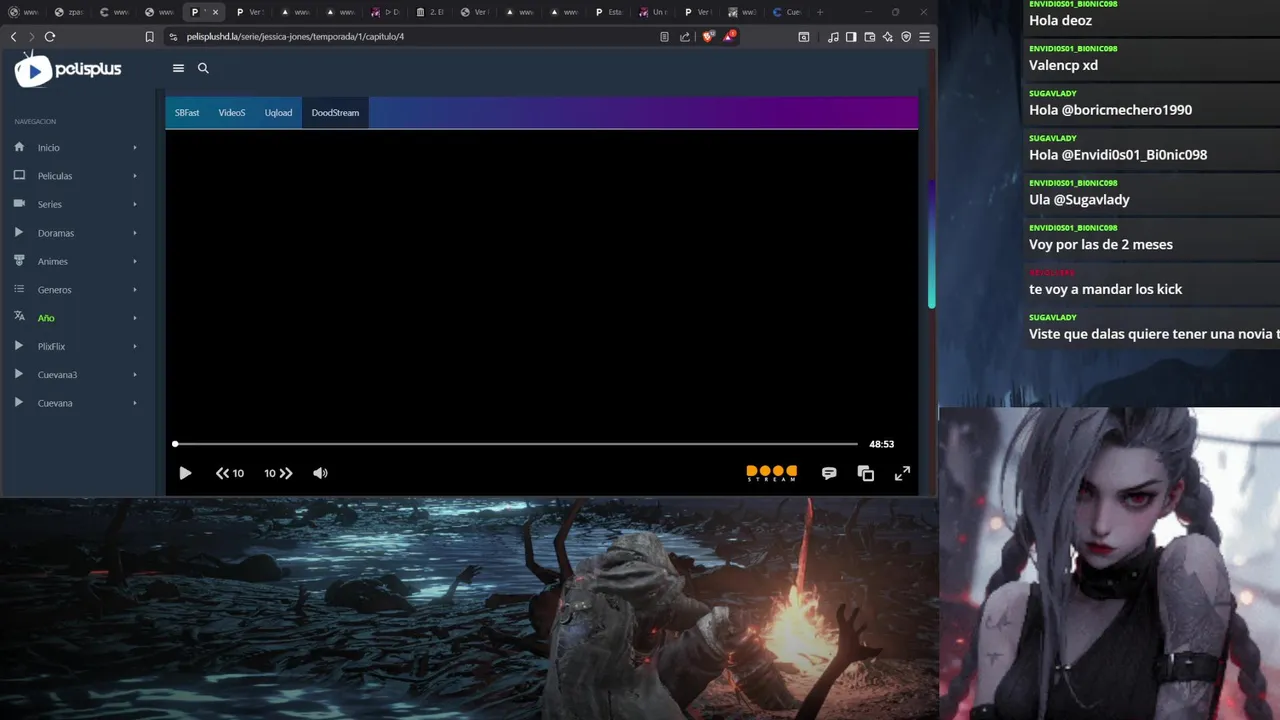Open the Brave VPN shield icon
The height and width of the screenshot is (720, 1280).
click(906, 36)
